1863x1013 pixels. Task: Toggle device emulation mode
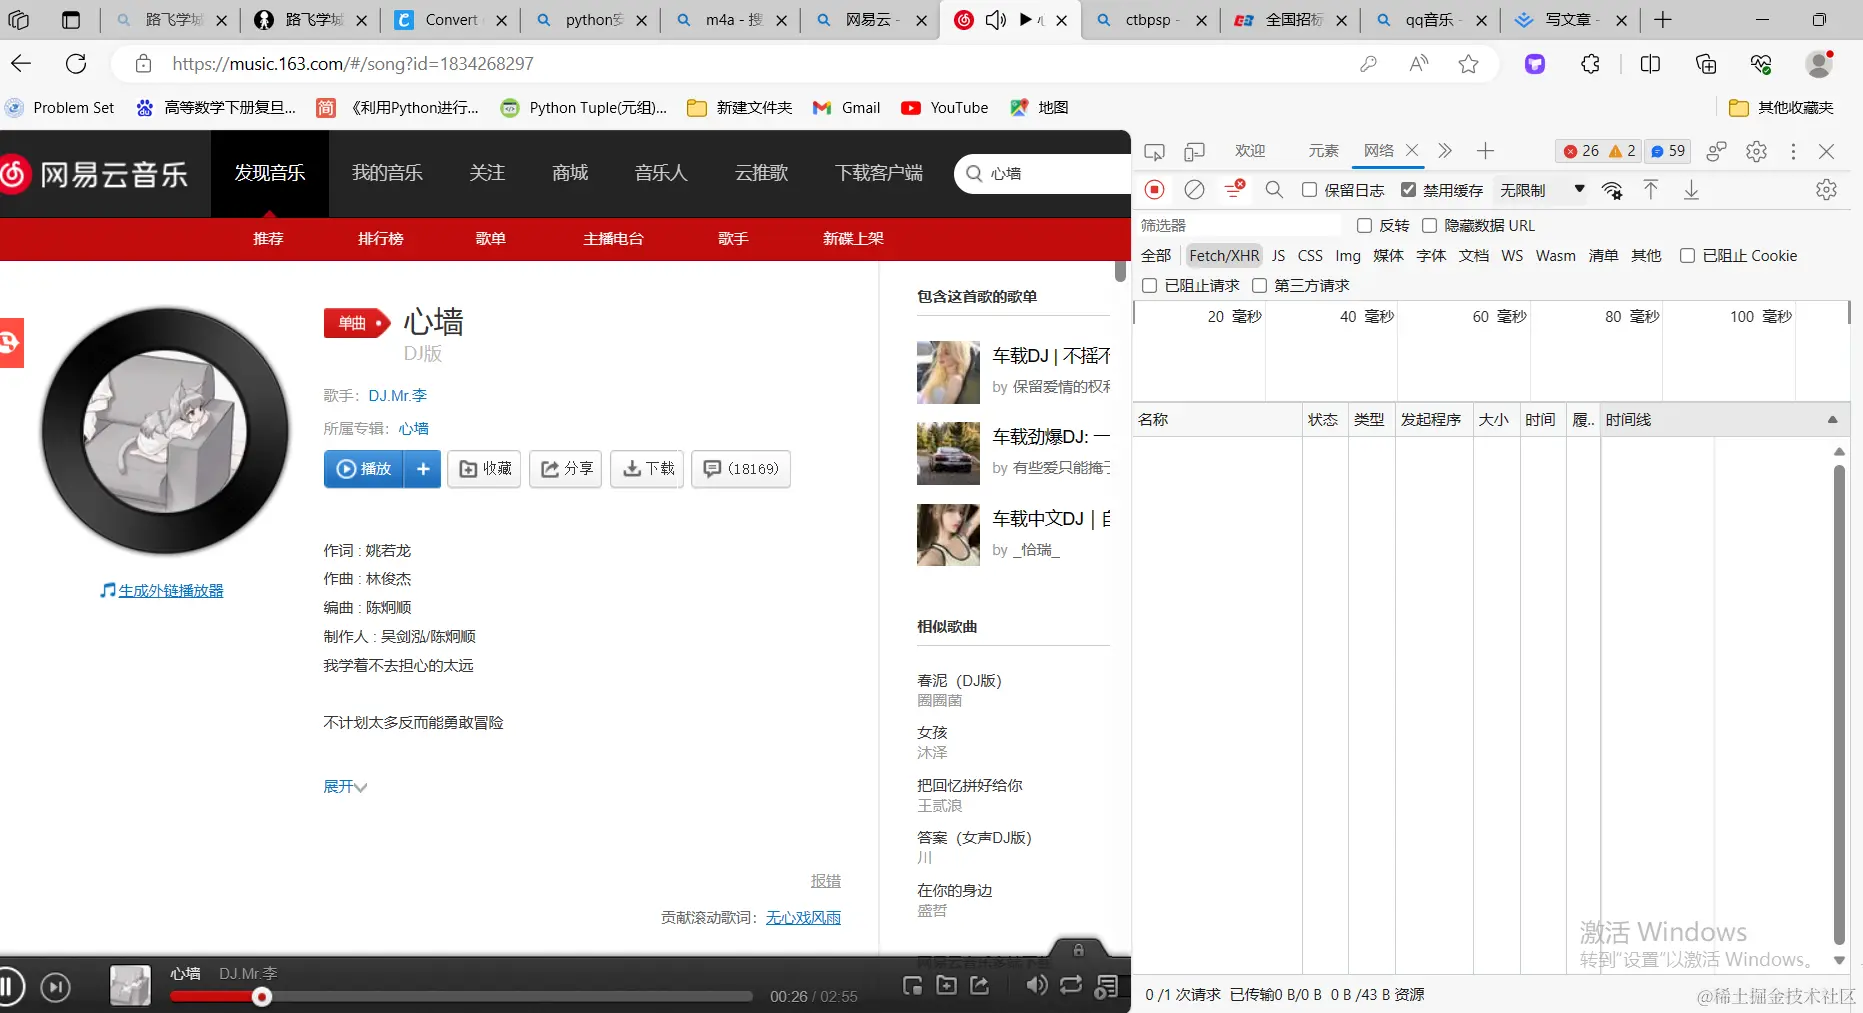point(1194,151)
